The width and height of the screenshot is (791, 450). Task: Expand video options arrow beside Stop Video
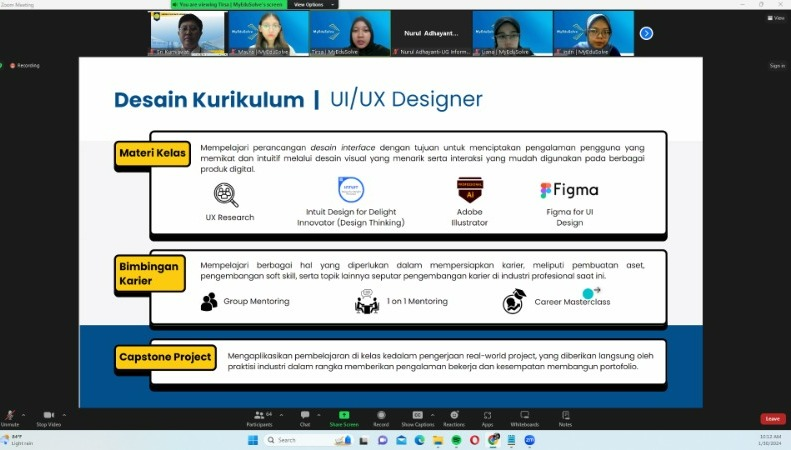(x=64, y=415)
